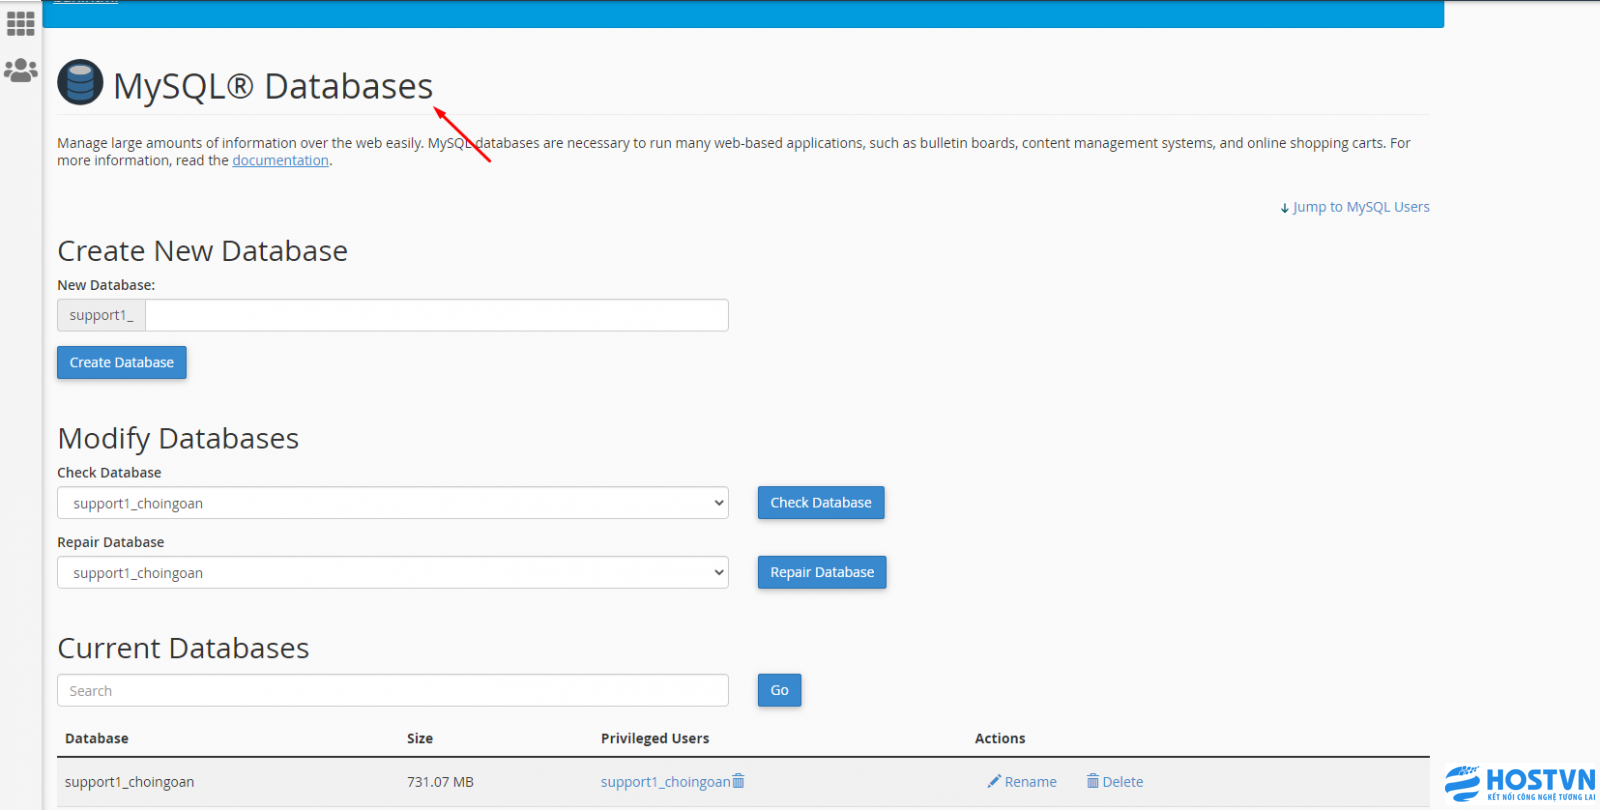Click the Rename pencil icon
The width and height of the screenshot is (1600, 810).
tap(994, 781)
